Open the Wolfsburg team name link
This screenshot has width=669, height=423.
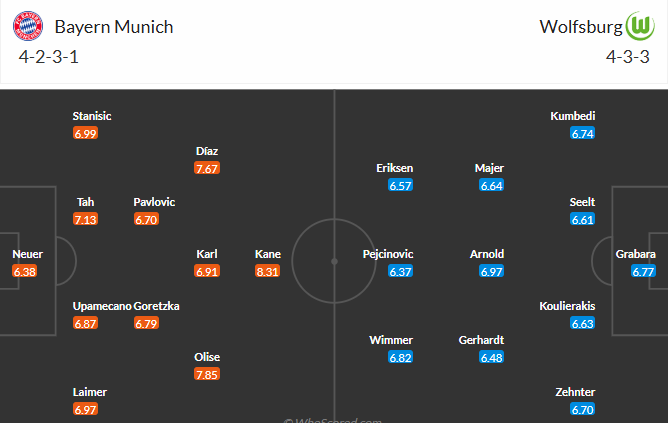click(x=580, y=27)
